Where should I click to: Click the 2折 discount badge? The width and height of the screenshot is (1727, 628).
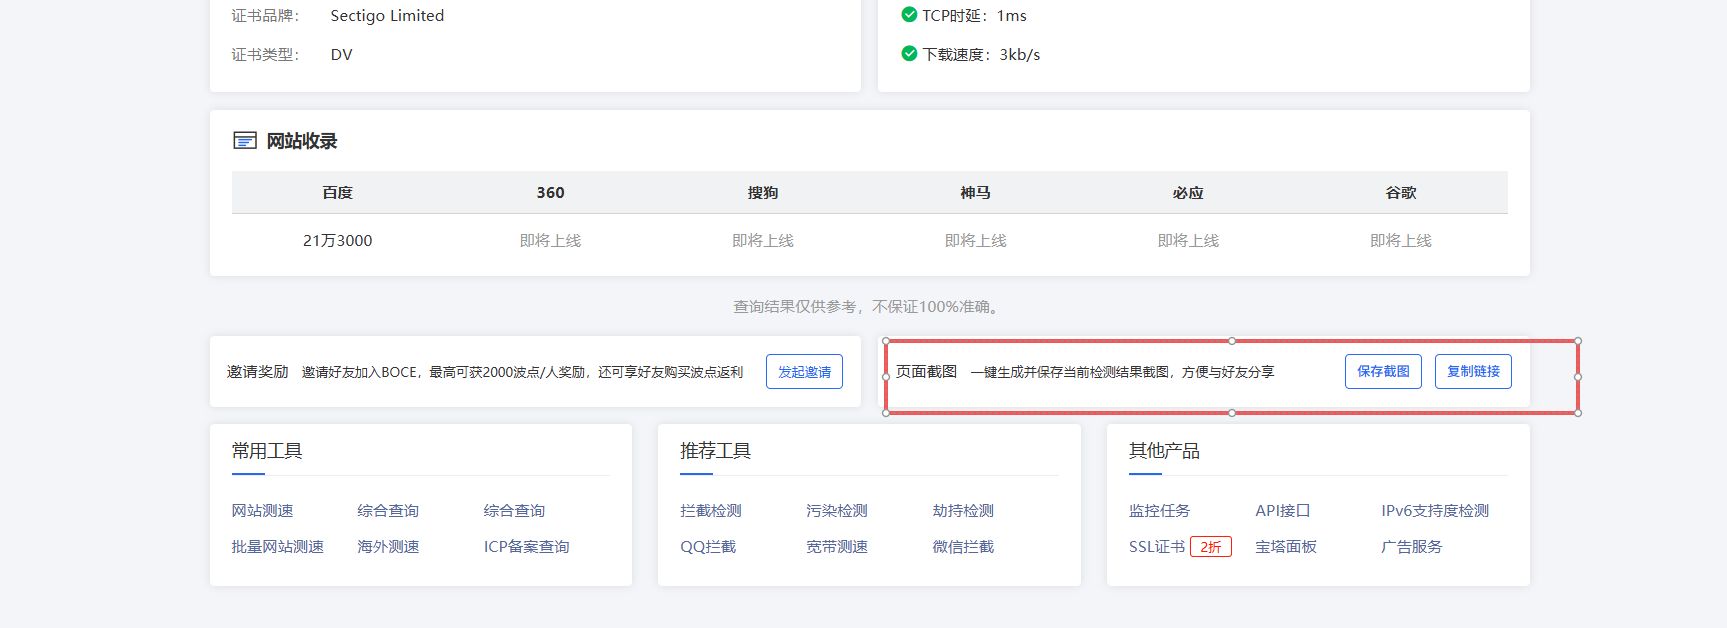coord(1210,547)
